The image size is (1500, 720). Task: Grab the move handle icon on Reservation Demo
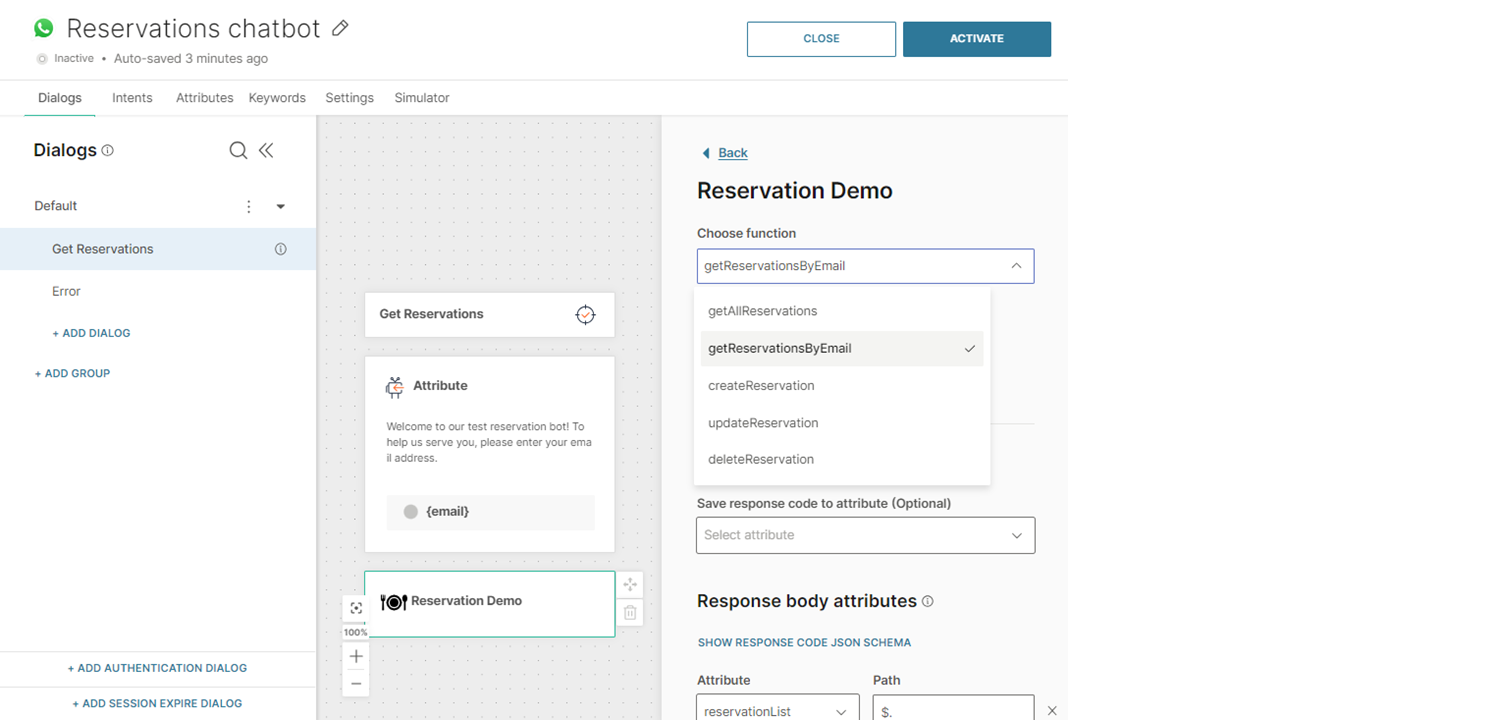click(630, 584)
